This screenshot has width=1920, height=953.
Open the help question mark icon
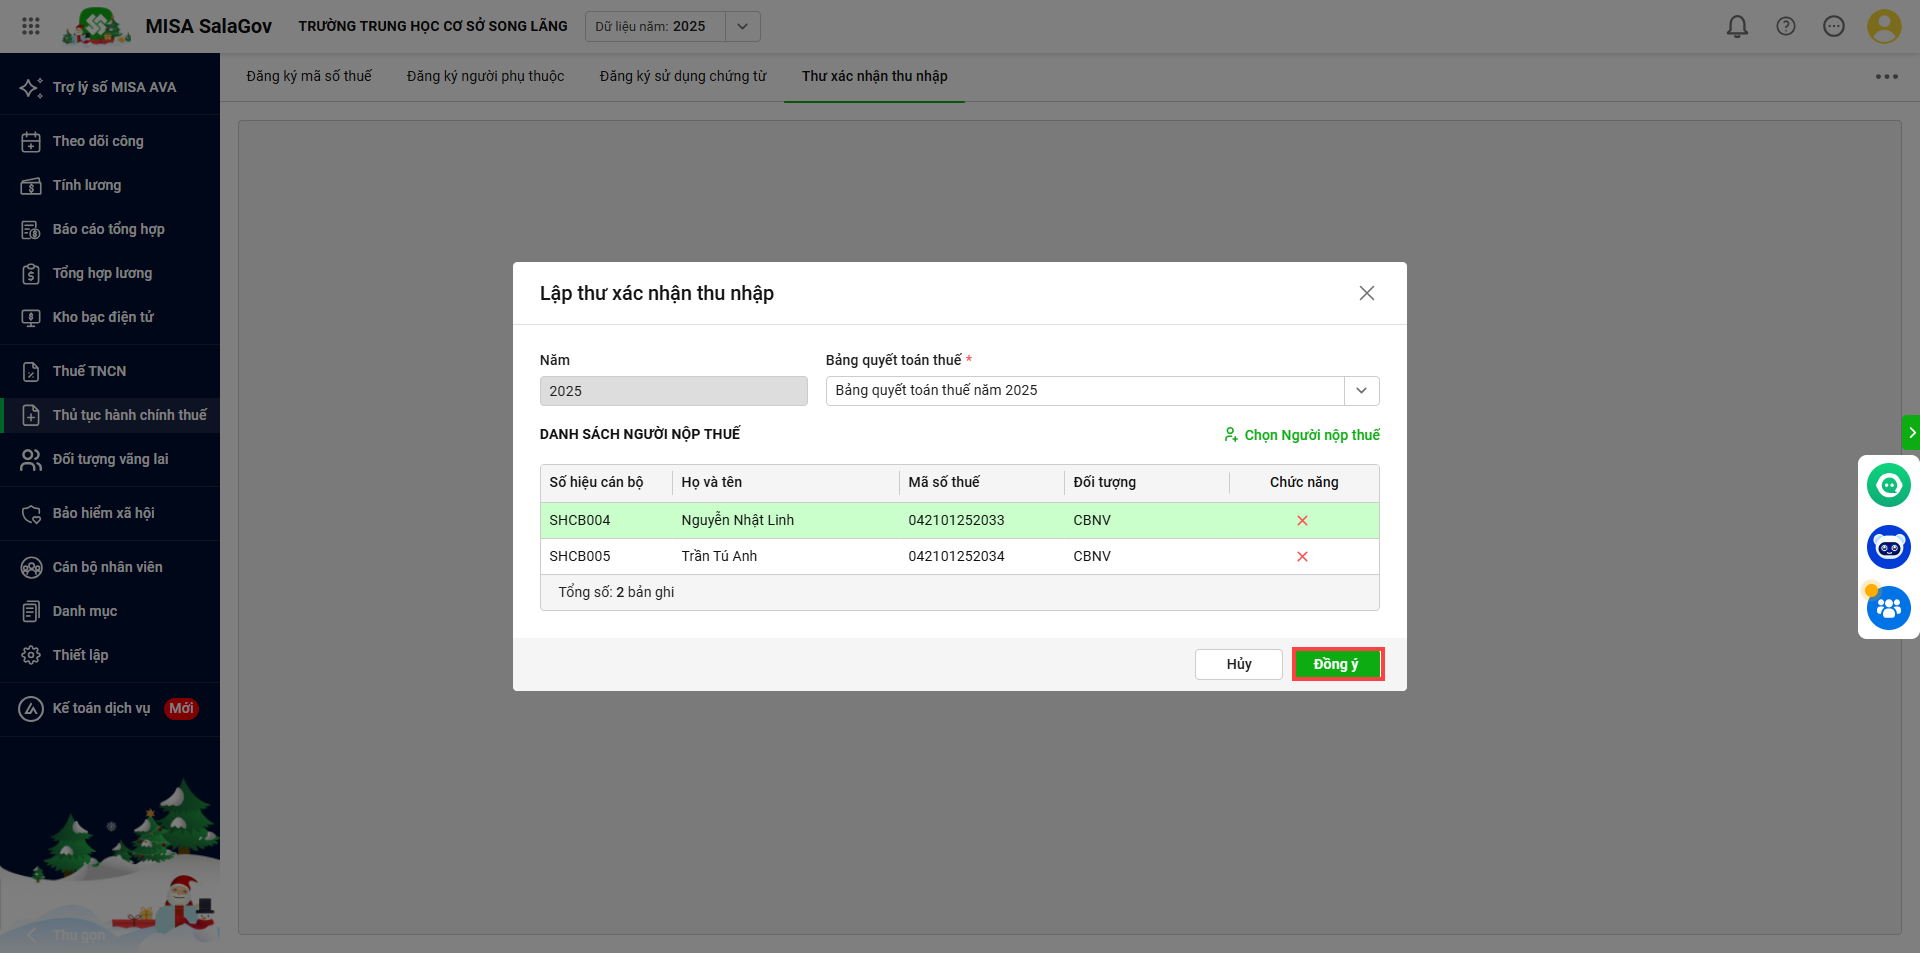tap(1785, 27)
